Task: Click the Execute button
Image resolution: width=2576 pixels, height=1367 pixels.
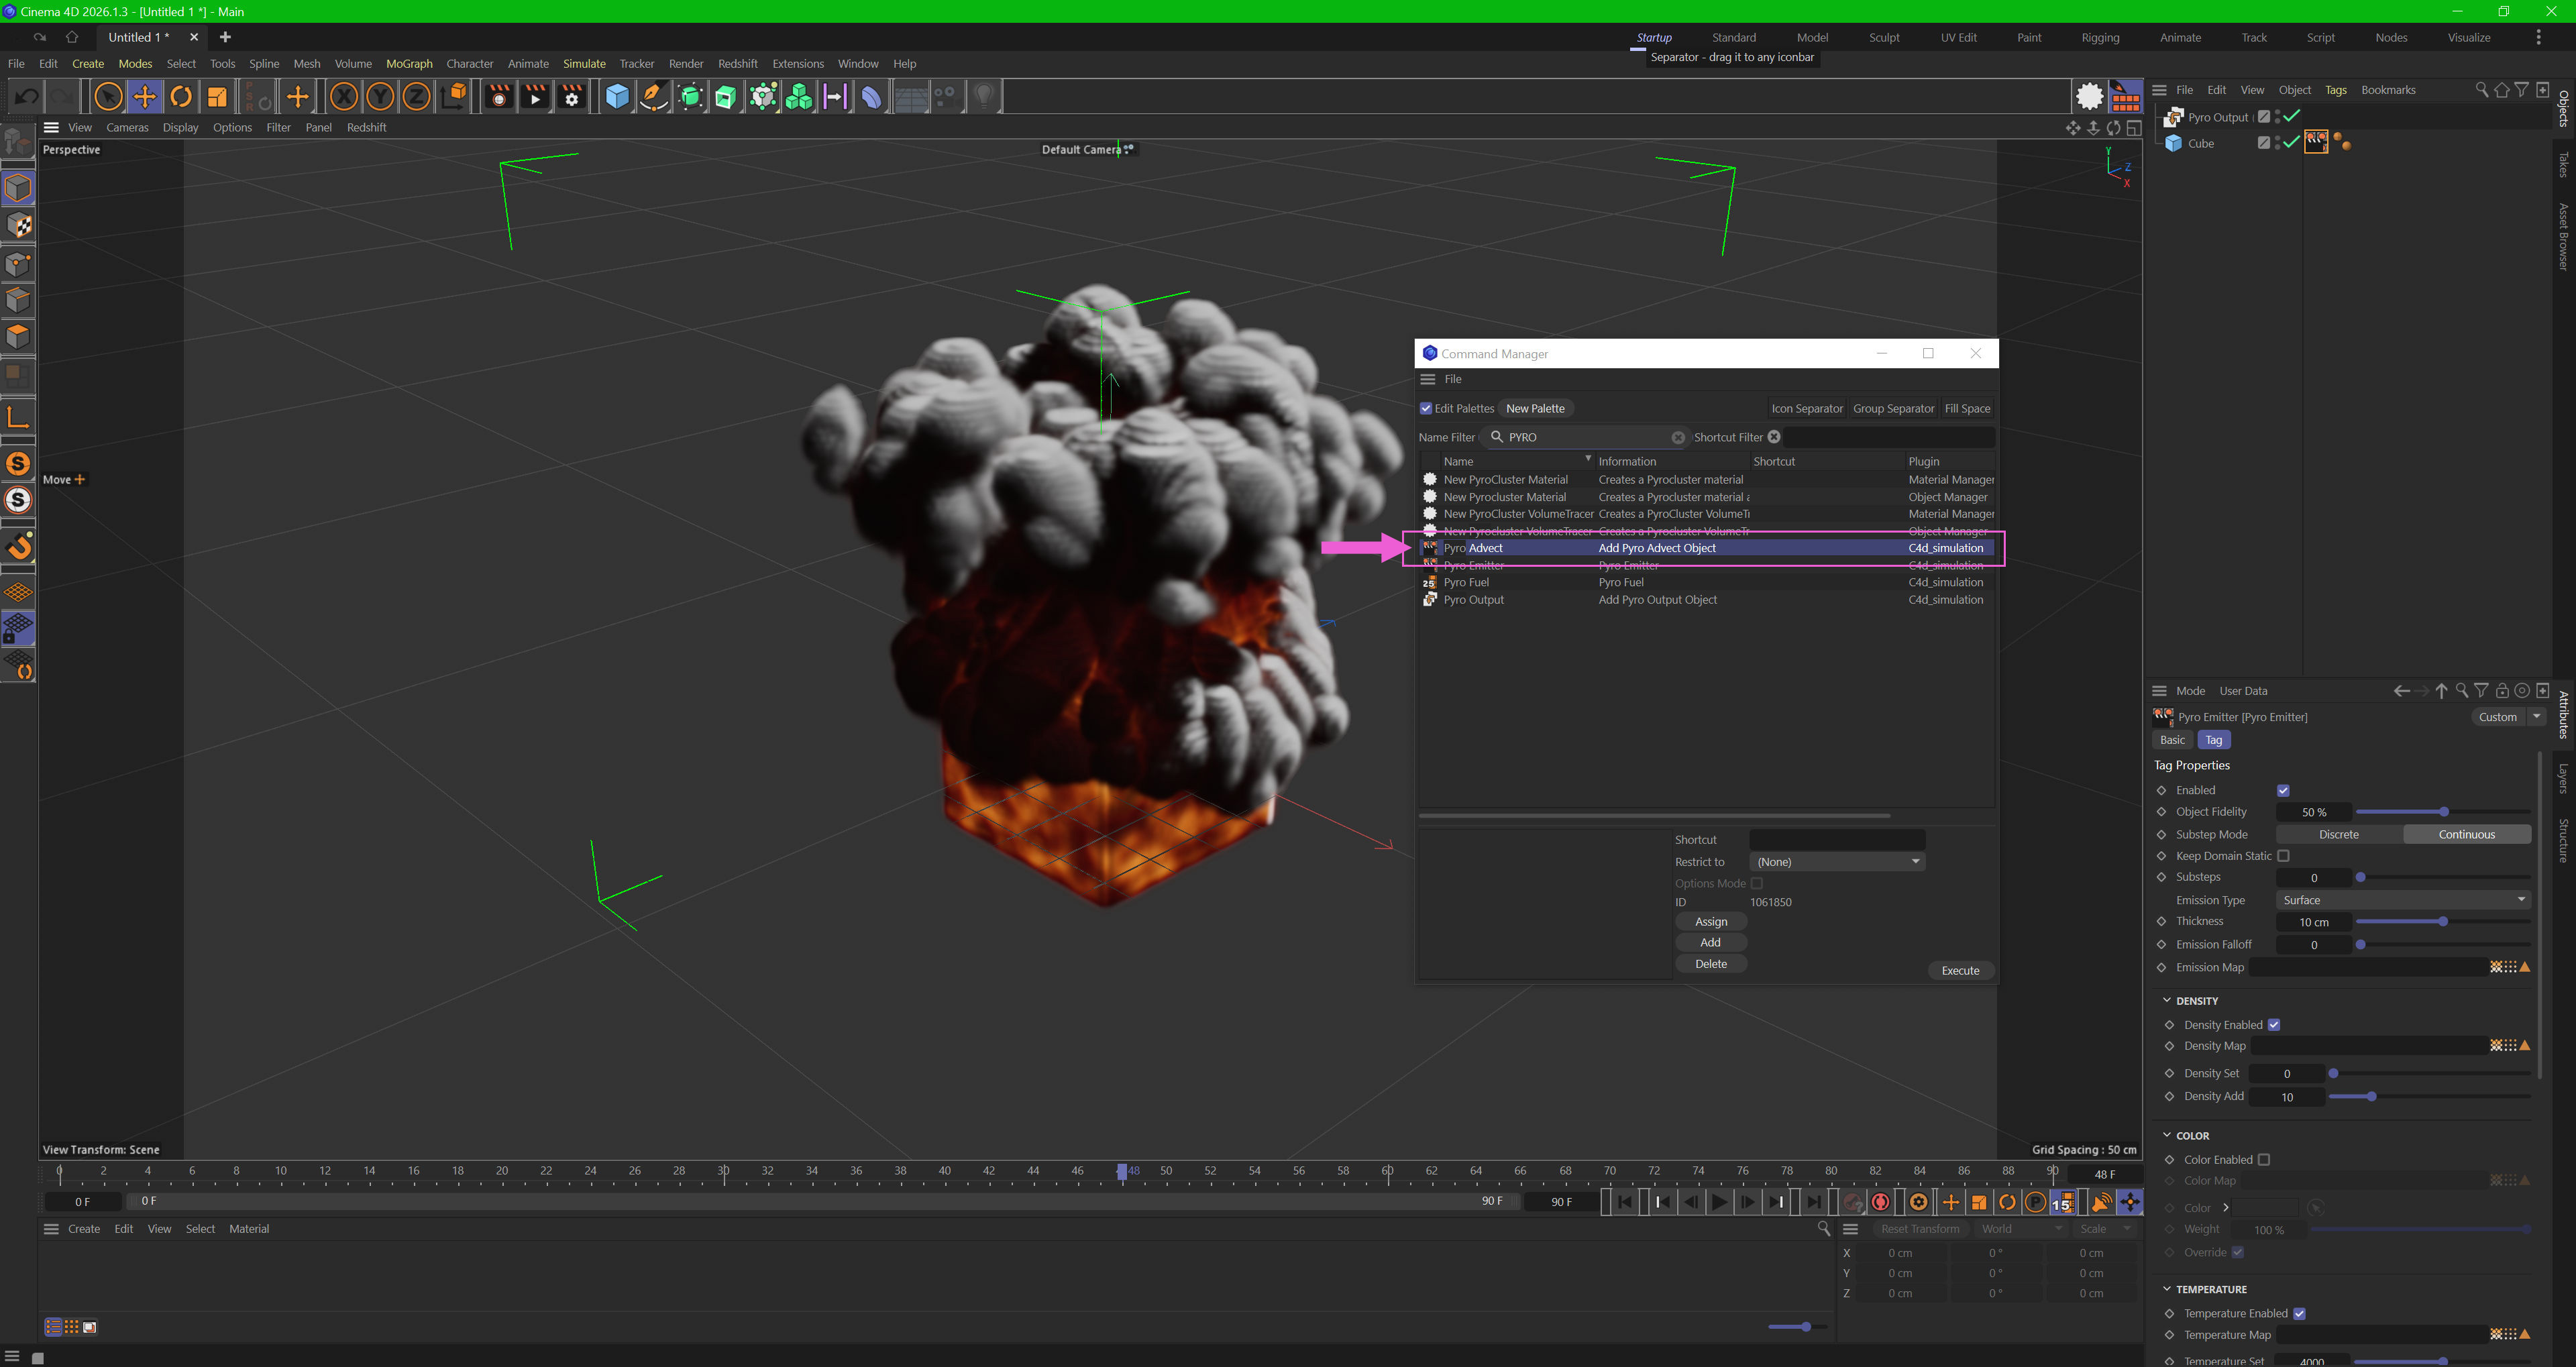Action: [1960, 971]
